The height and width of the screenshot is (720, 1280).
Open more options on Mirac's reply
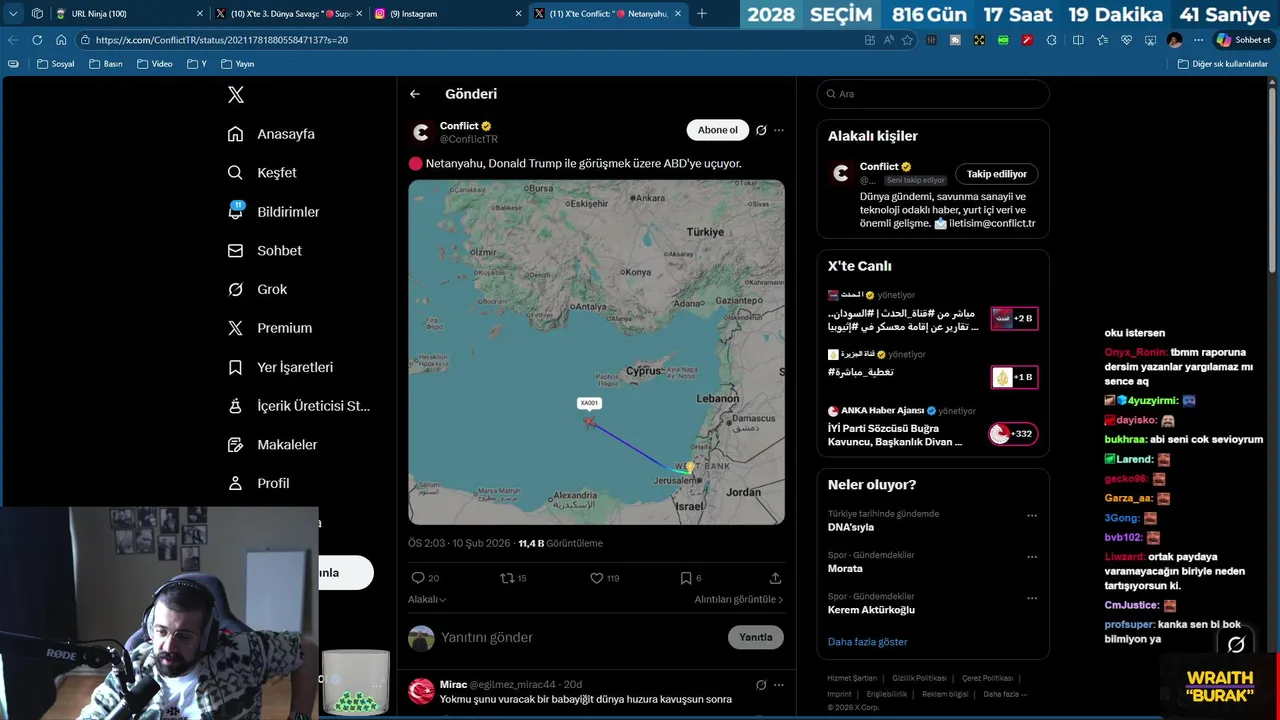779,685
